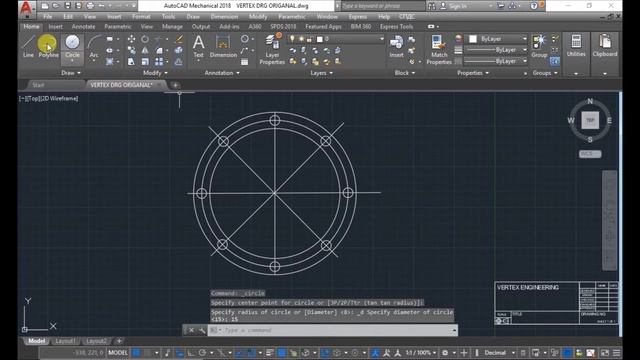Viewport: 640px width, 360px height.
Task: Open the Dimension menu
Action: 224,17
